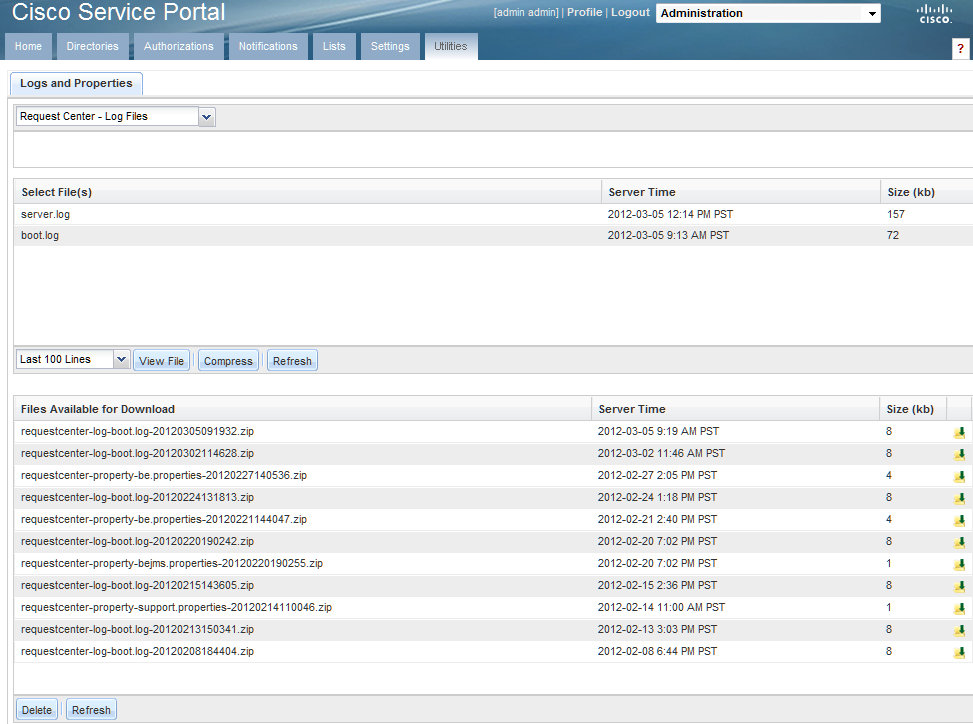Open the Settings tab

390,47
